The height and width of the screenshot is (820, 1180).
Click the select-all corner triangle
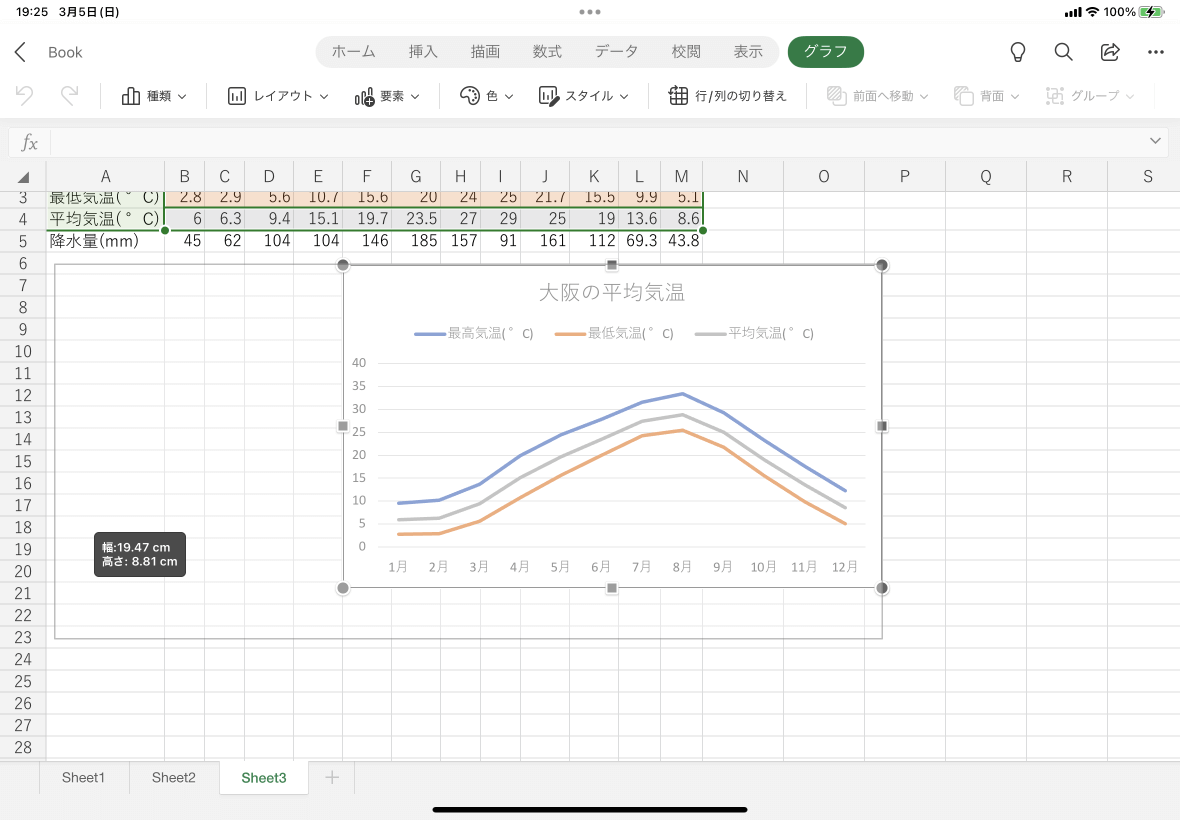[23, 178]
